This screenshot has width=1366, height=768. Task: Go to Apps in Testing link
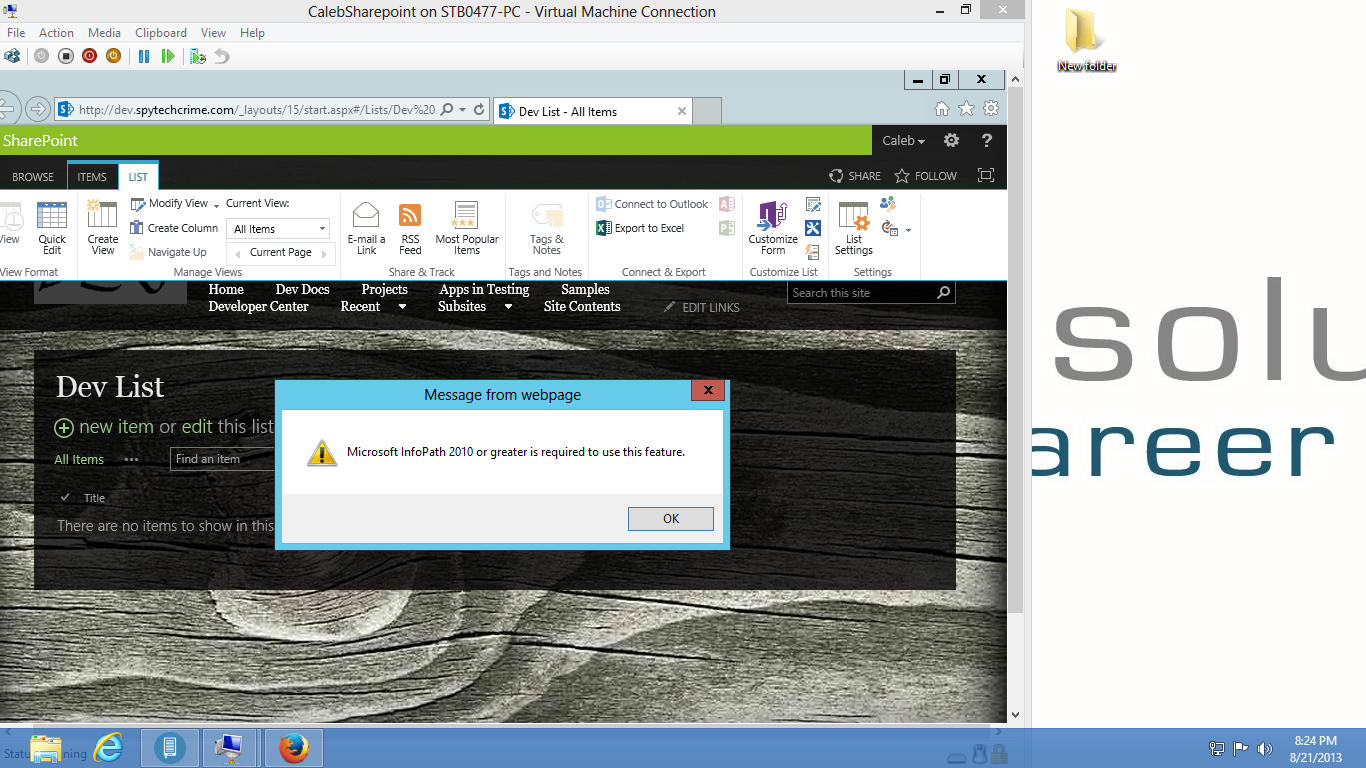[x=484, y=290]
